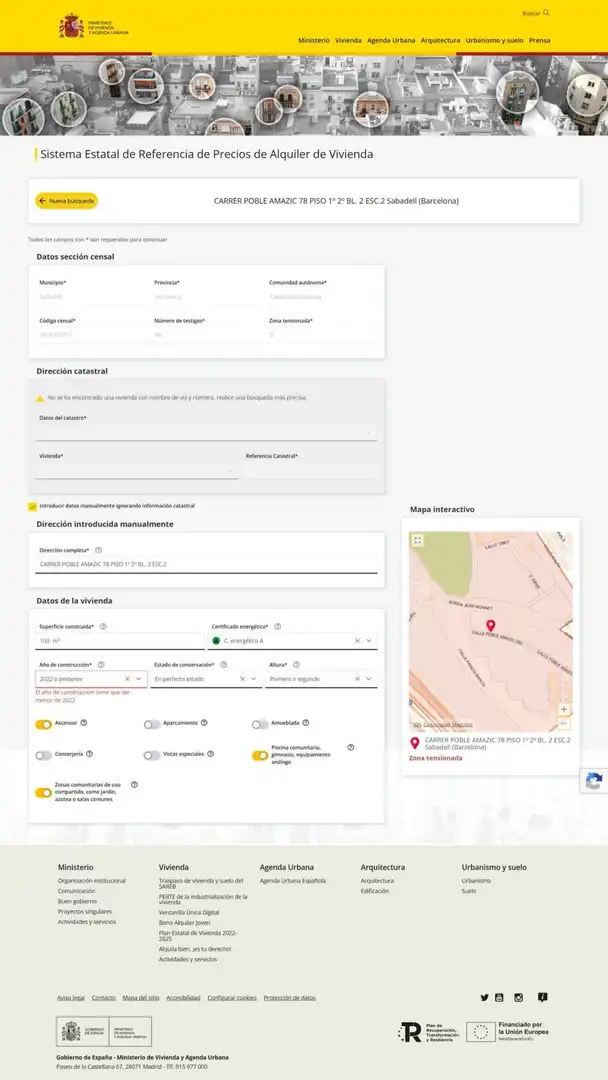
Task: Click the red location pin on the map
Action: (490, 625)
